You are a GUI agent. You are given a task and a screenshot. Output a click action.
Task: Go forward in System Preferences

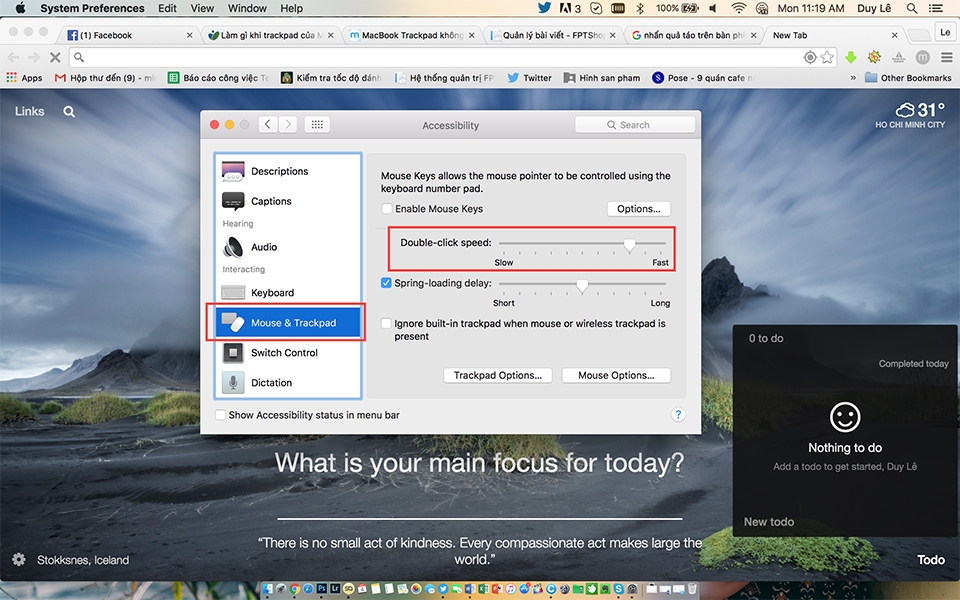[x=288, y=124]
